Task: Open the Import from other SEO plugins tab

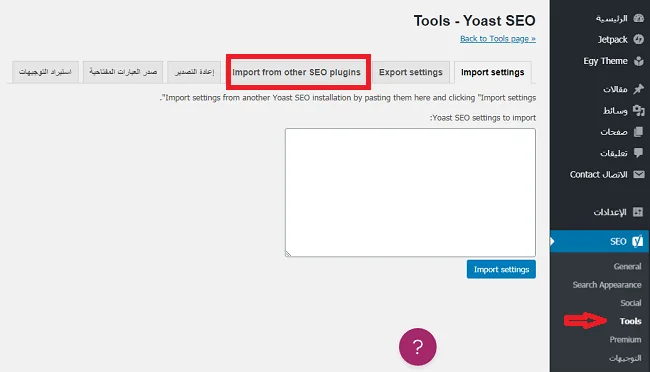Action: tap(296, 72)
